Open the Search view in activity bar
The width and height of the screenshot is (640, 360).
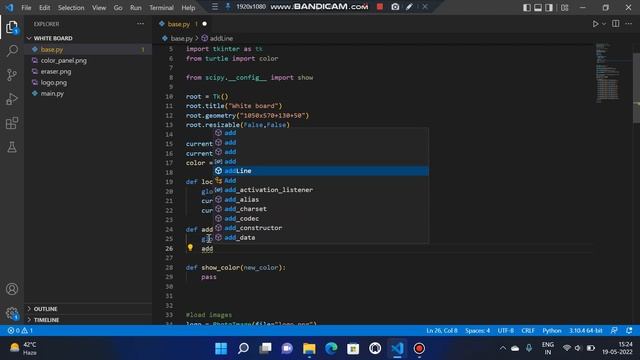[x=12, y=51]
